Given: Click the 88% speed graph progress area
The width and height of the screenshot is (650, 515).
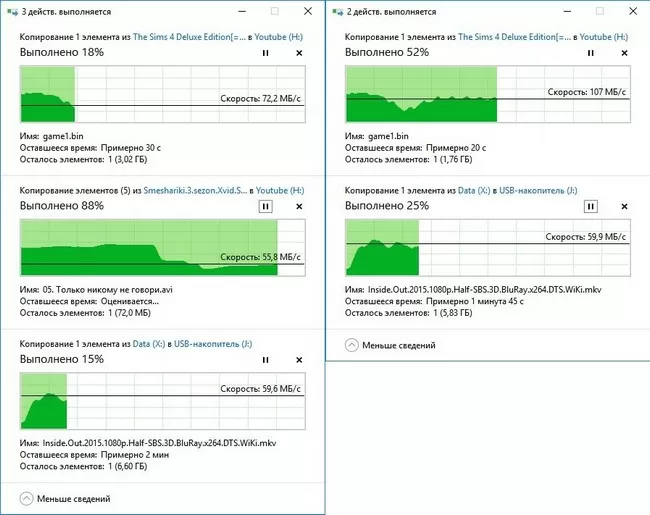Looking at the screenshot, I should tap(163, 248).
